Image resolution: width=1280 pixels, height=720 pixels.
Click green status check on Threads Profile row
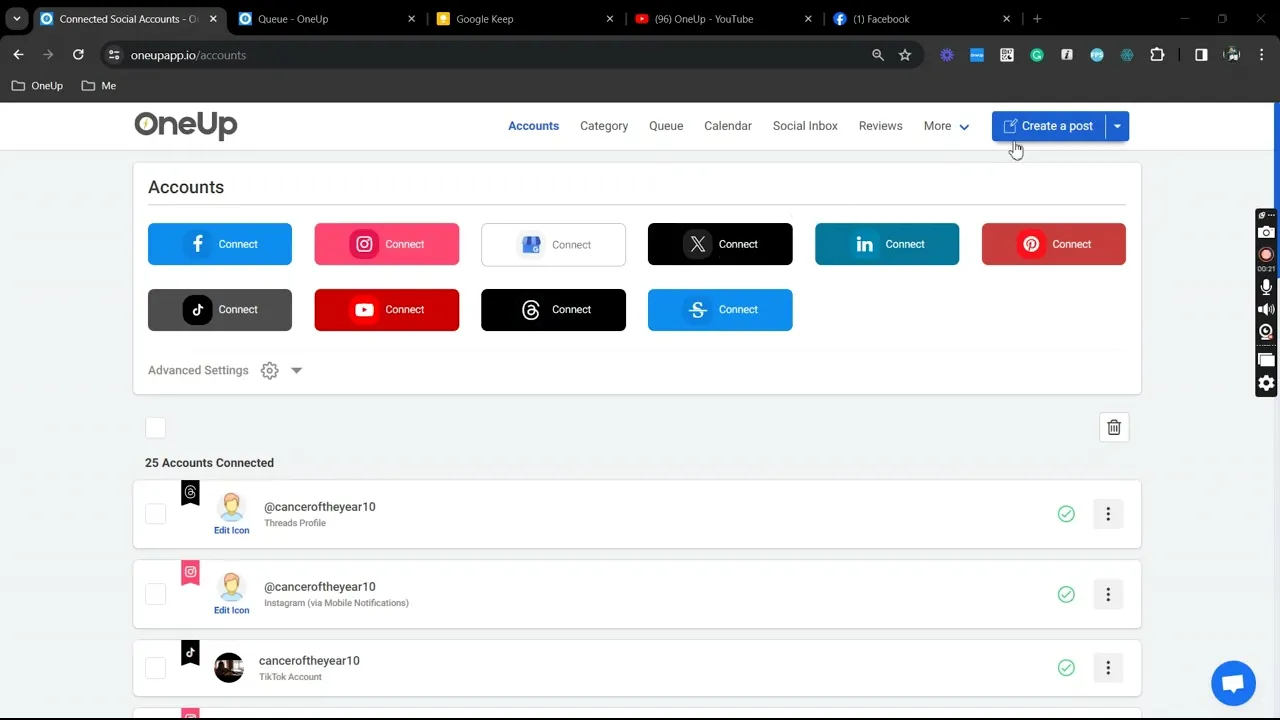(x=1066, y=514)
